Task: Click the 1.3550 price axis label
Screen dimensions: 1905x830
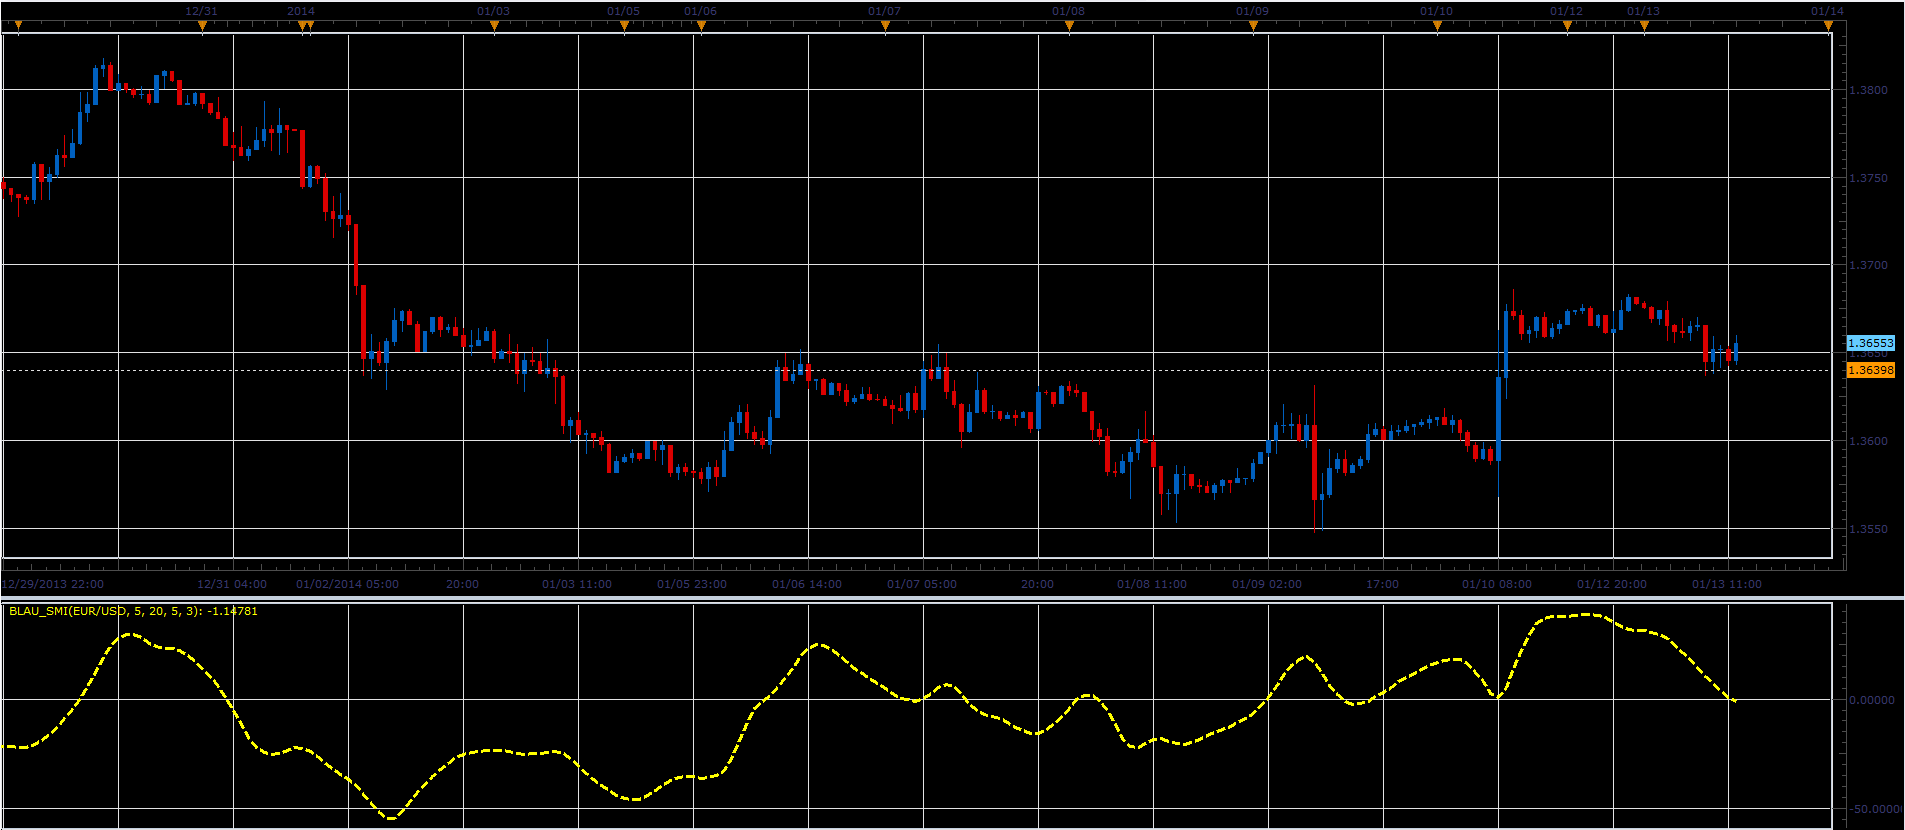Action: click(1868, 529)
